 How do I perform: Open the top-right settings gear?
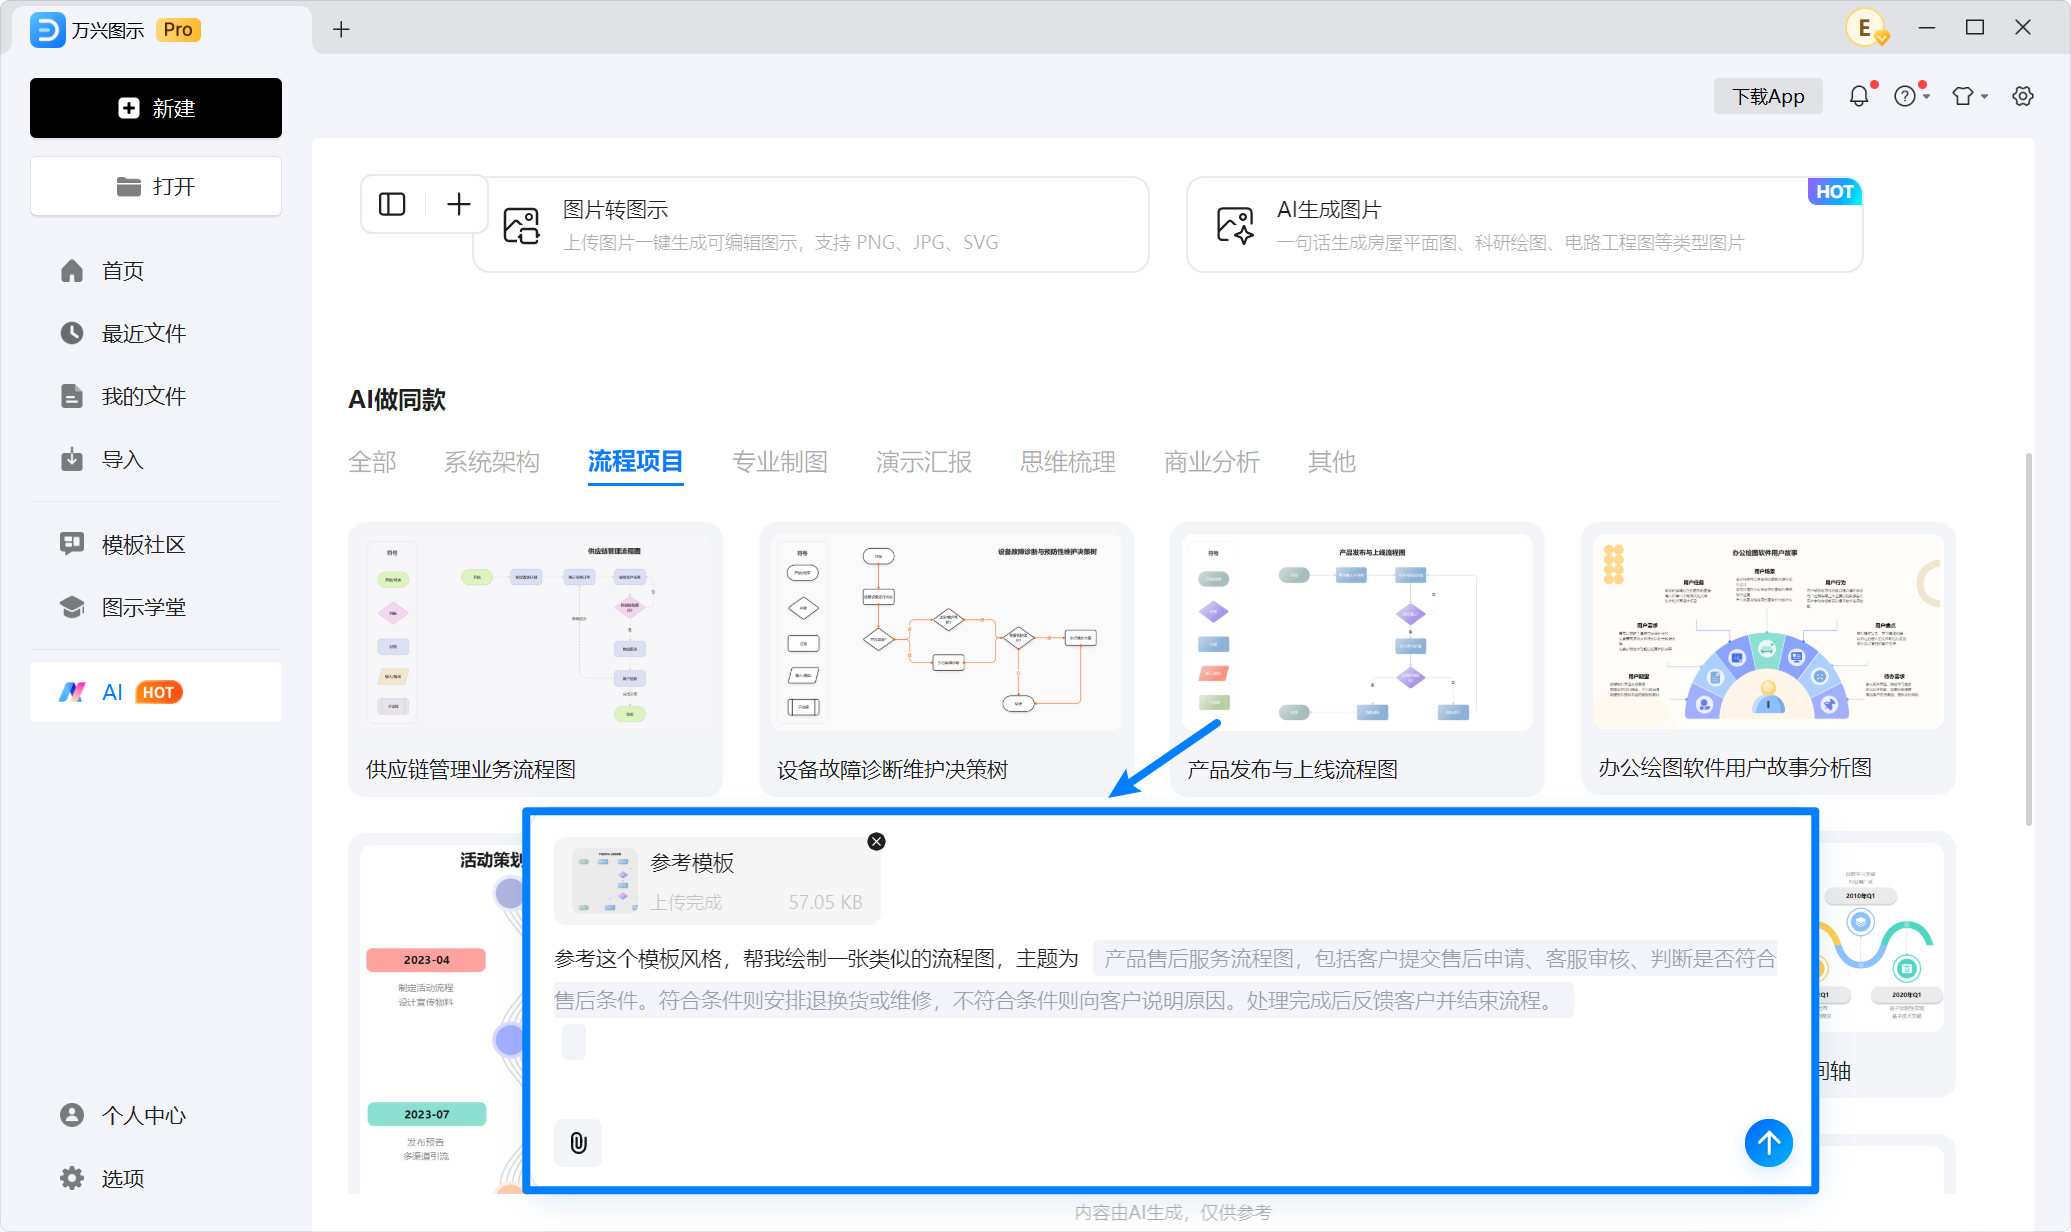tap(2023, 96)
